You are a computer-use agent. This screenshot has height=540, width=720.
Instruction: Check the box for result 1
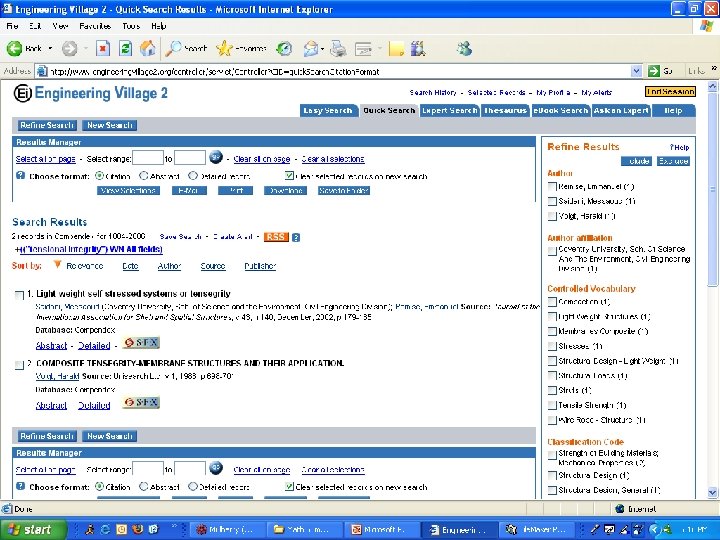coord(19,295)
